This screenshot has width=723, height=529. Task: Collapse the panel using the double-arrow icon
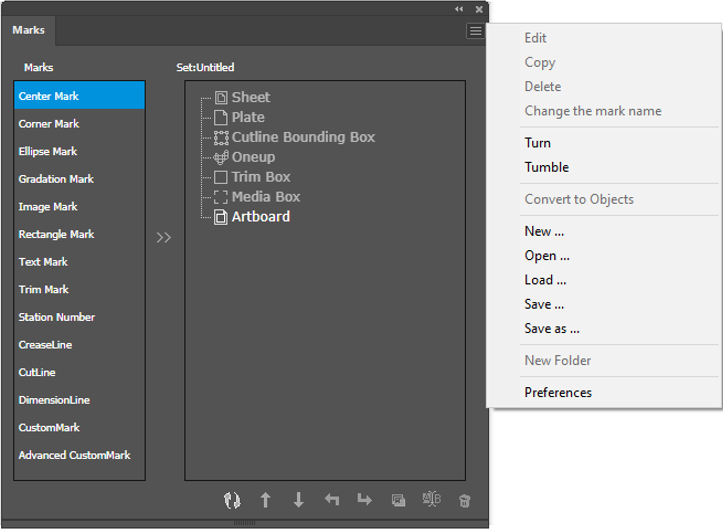click(459, 9)
